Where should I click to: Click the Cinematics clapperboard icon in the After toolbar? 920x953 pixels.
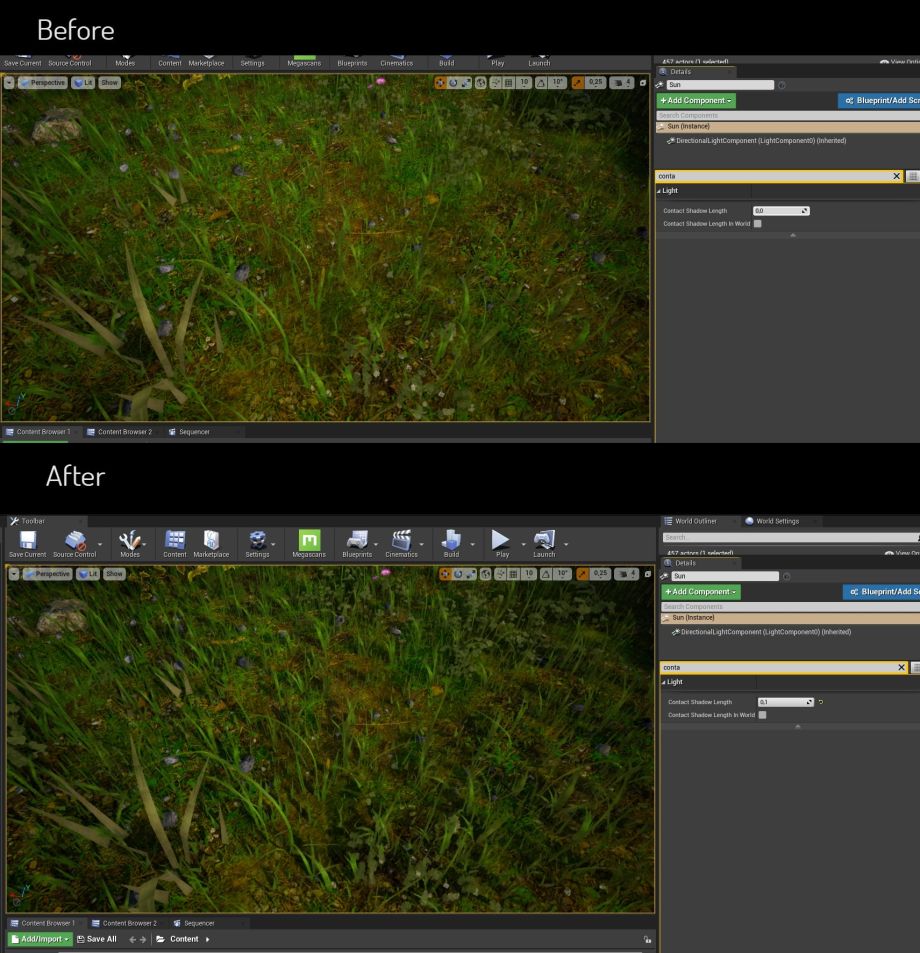(x=400, y=539)
